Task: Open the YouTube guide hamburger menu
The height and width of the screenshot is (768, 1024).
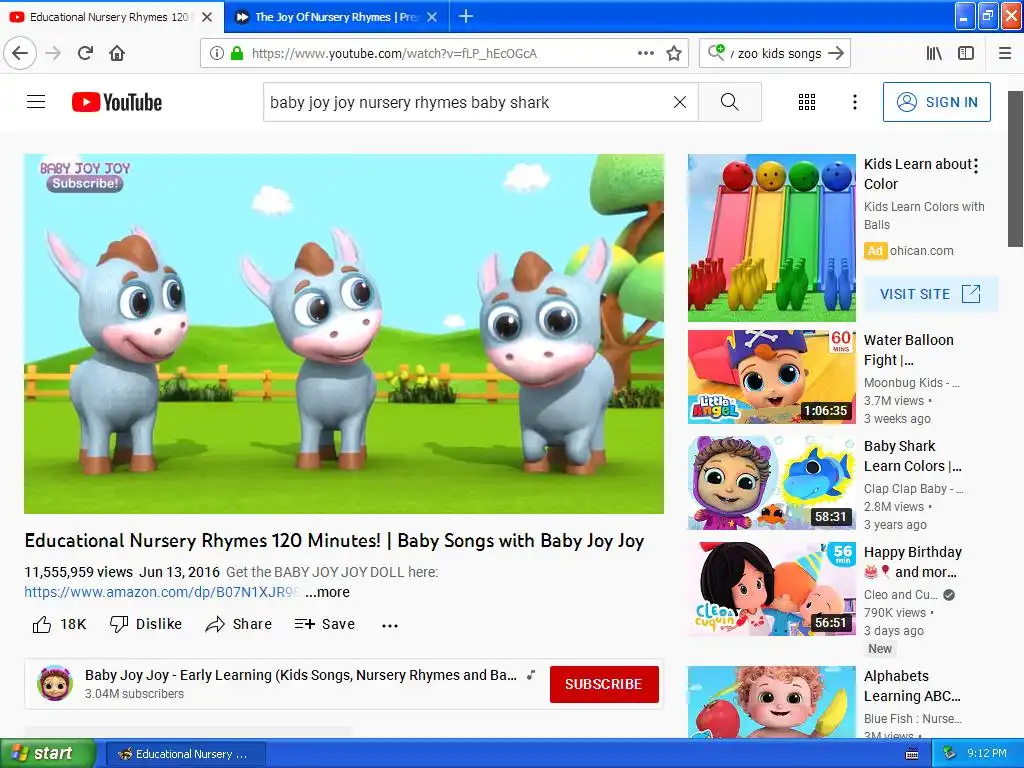Action: (x=36, y=102)
